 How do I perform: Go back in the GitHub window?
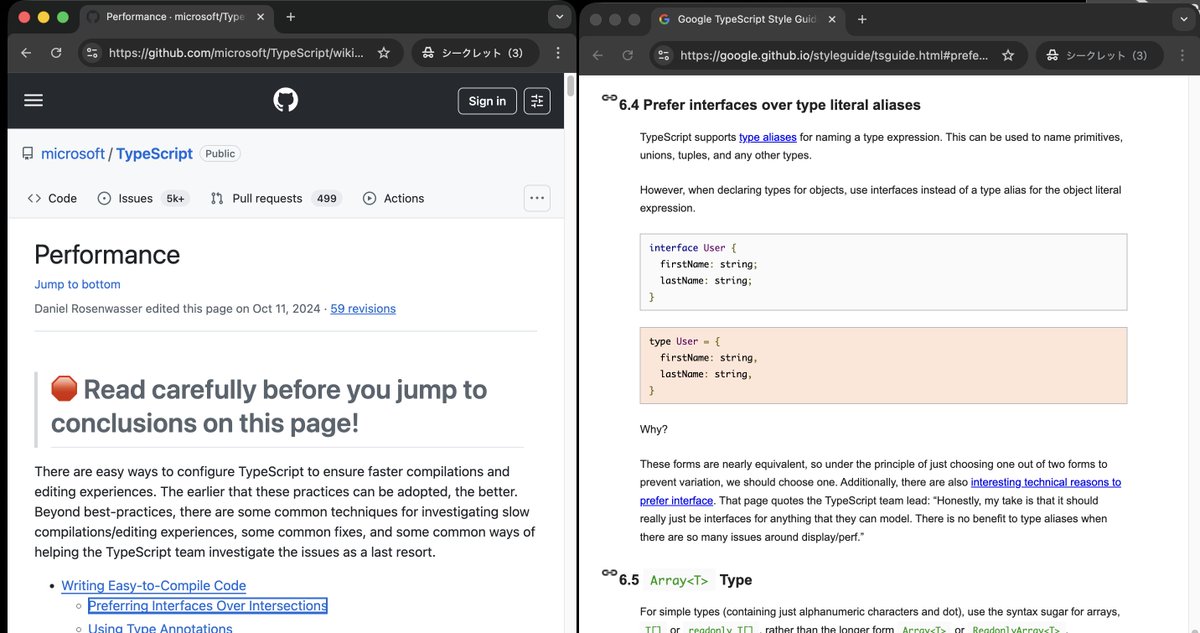click(25, 53)
